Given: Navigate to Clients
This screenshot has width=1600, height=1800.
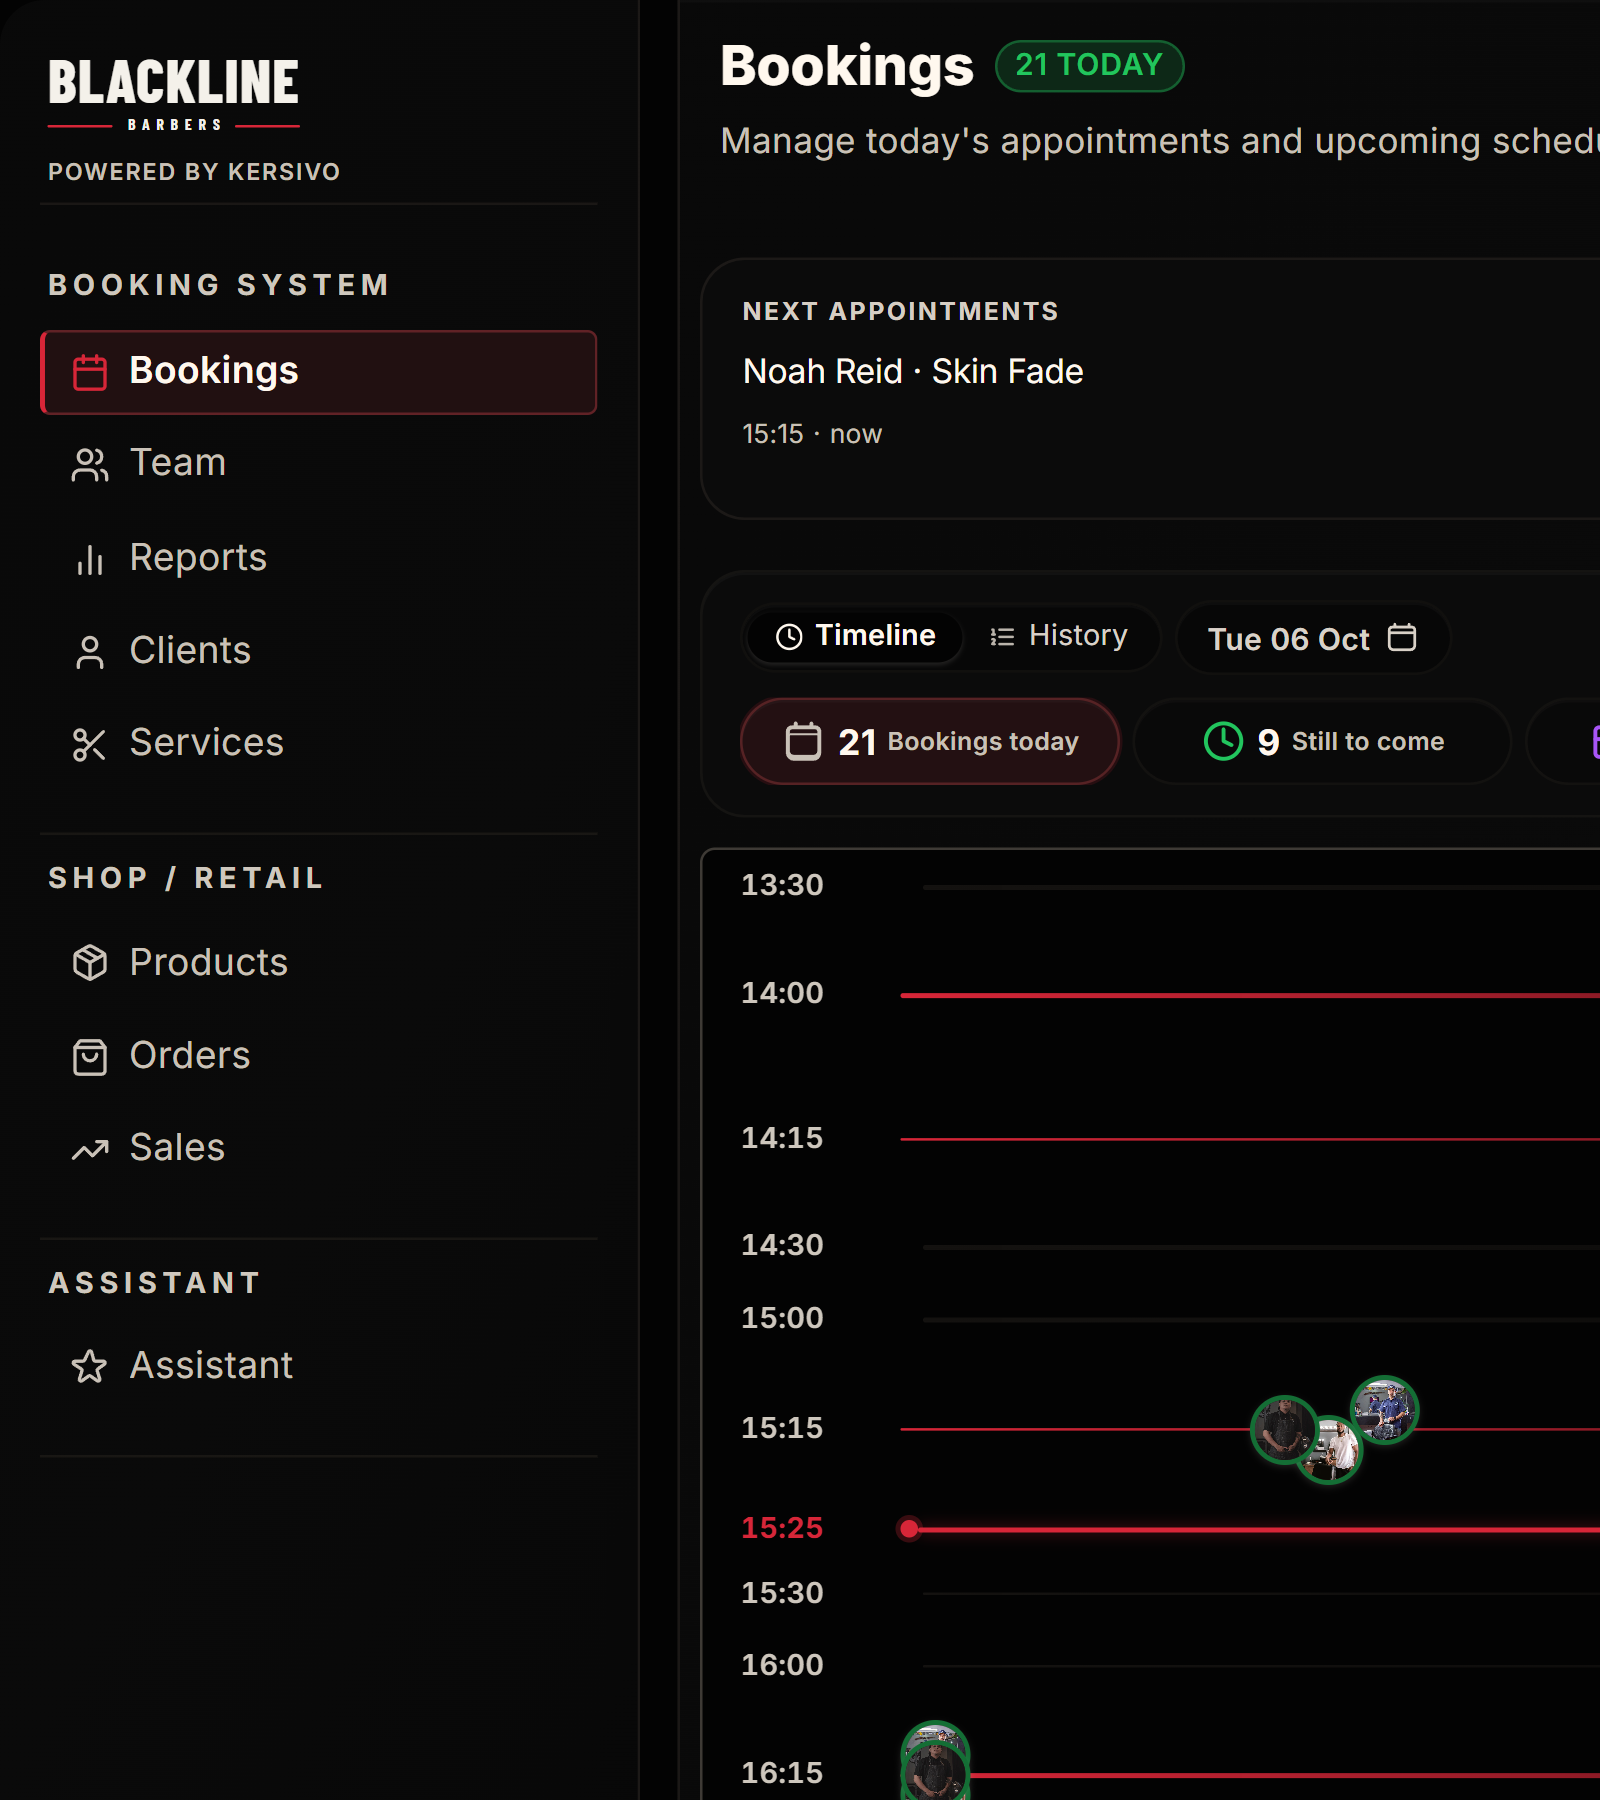Looking at the screenshot, I should click(x=318, y=651).
